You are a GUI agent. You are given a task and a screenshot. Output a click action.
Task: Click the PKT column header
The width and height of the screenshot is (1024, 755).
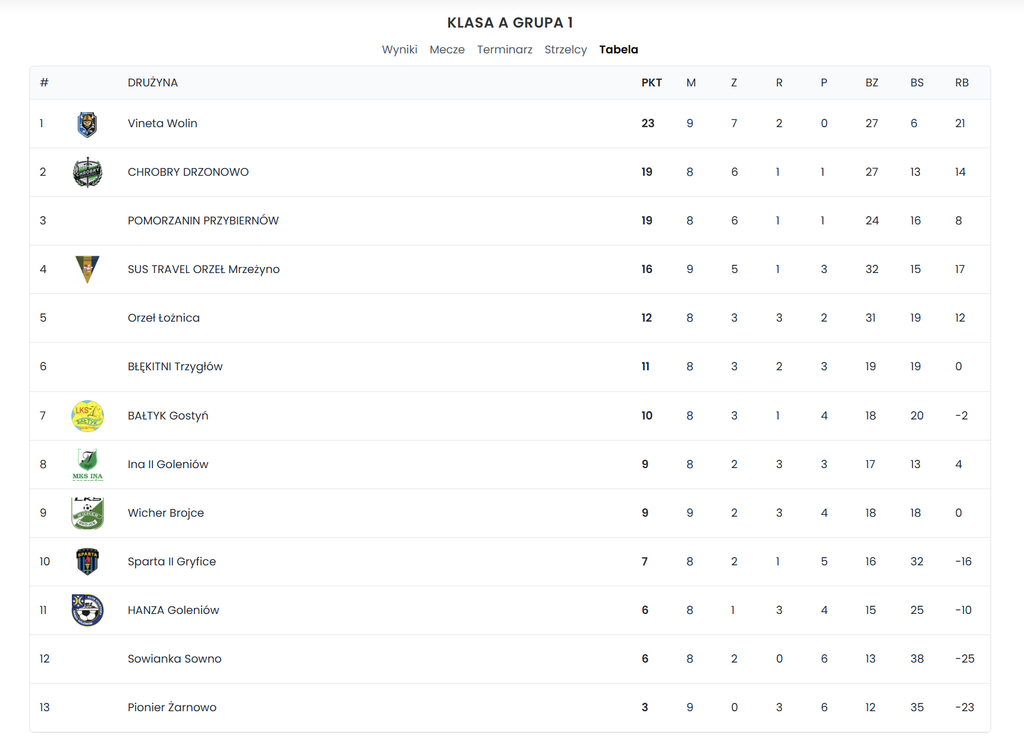coord(651,83)
